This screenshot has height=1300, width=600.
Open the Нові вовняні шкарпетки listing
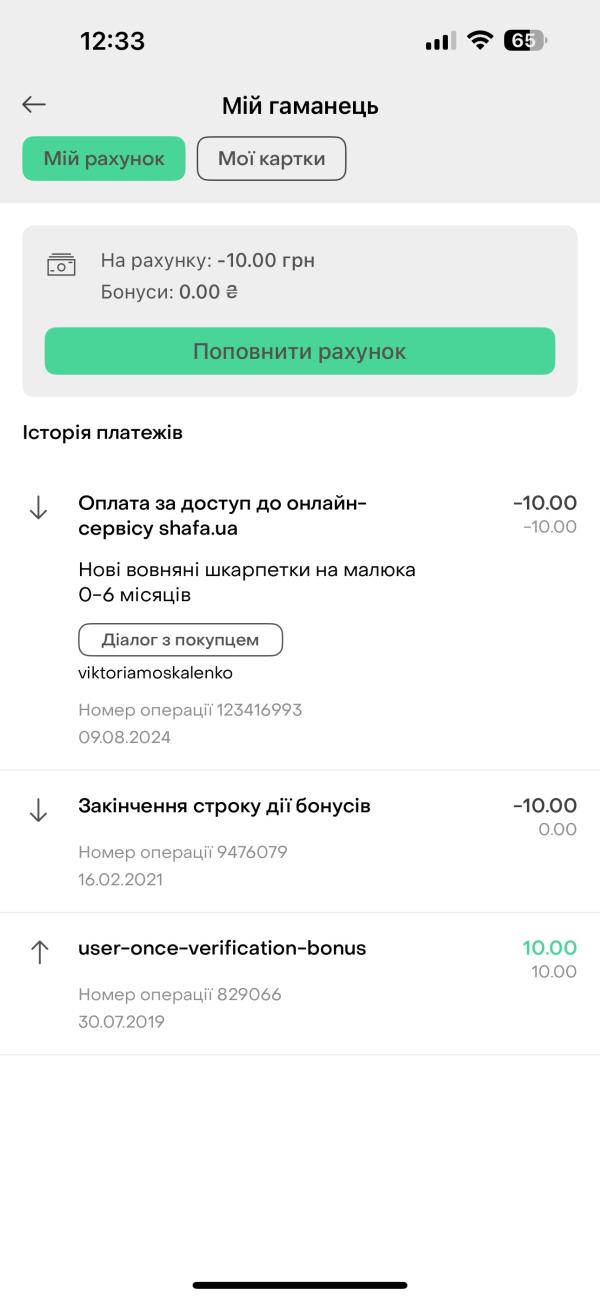pyautogui.click(x=246, y=582)
